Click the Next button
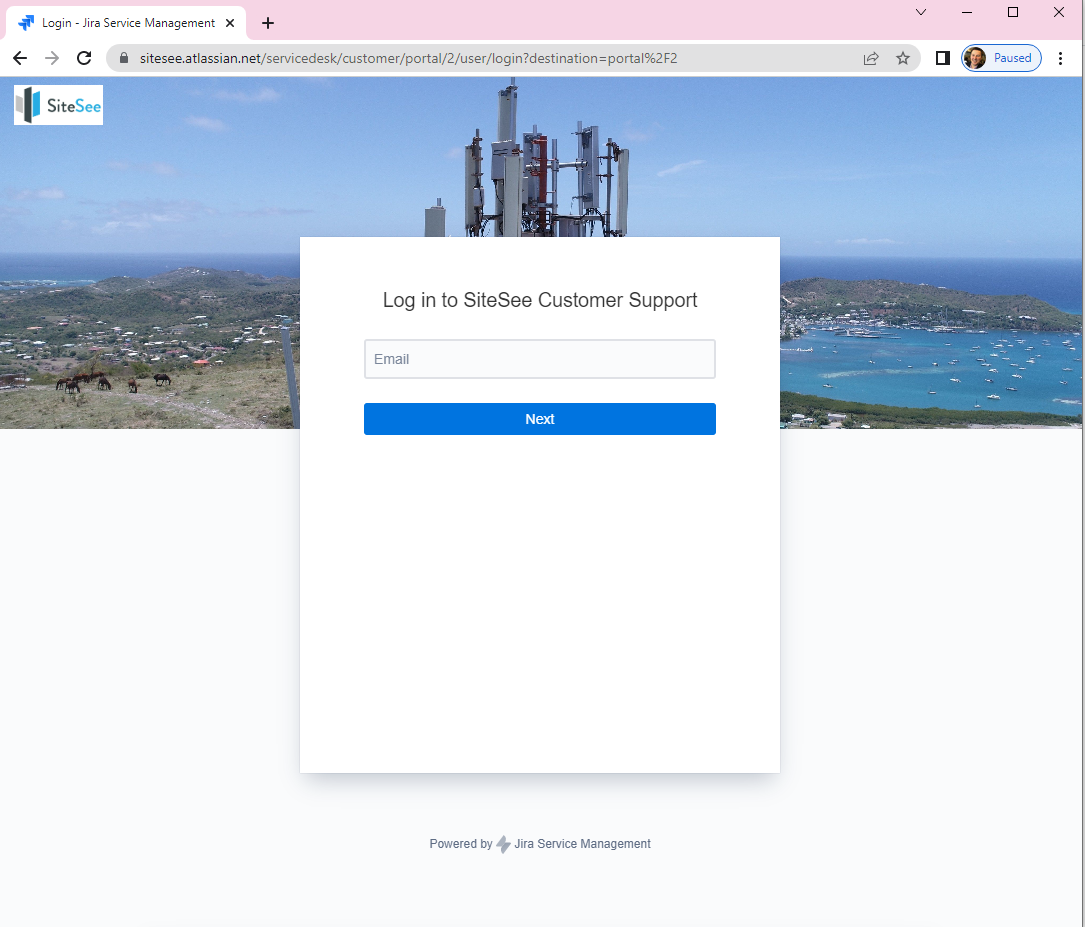The height and width of the screenshot is (927, 1085). [x=540, y=419]
